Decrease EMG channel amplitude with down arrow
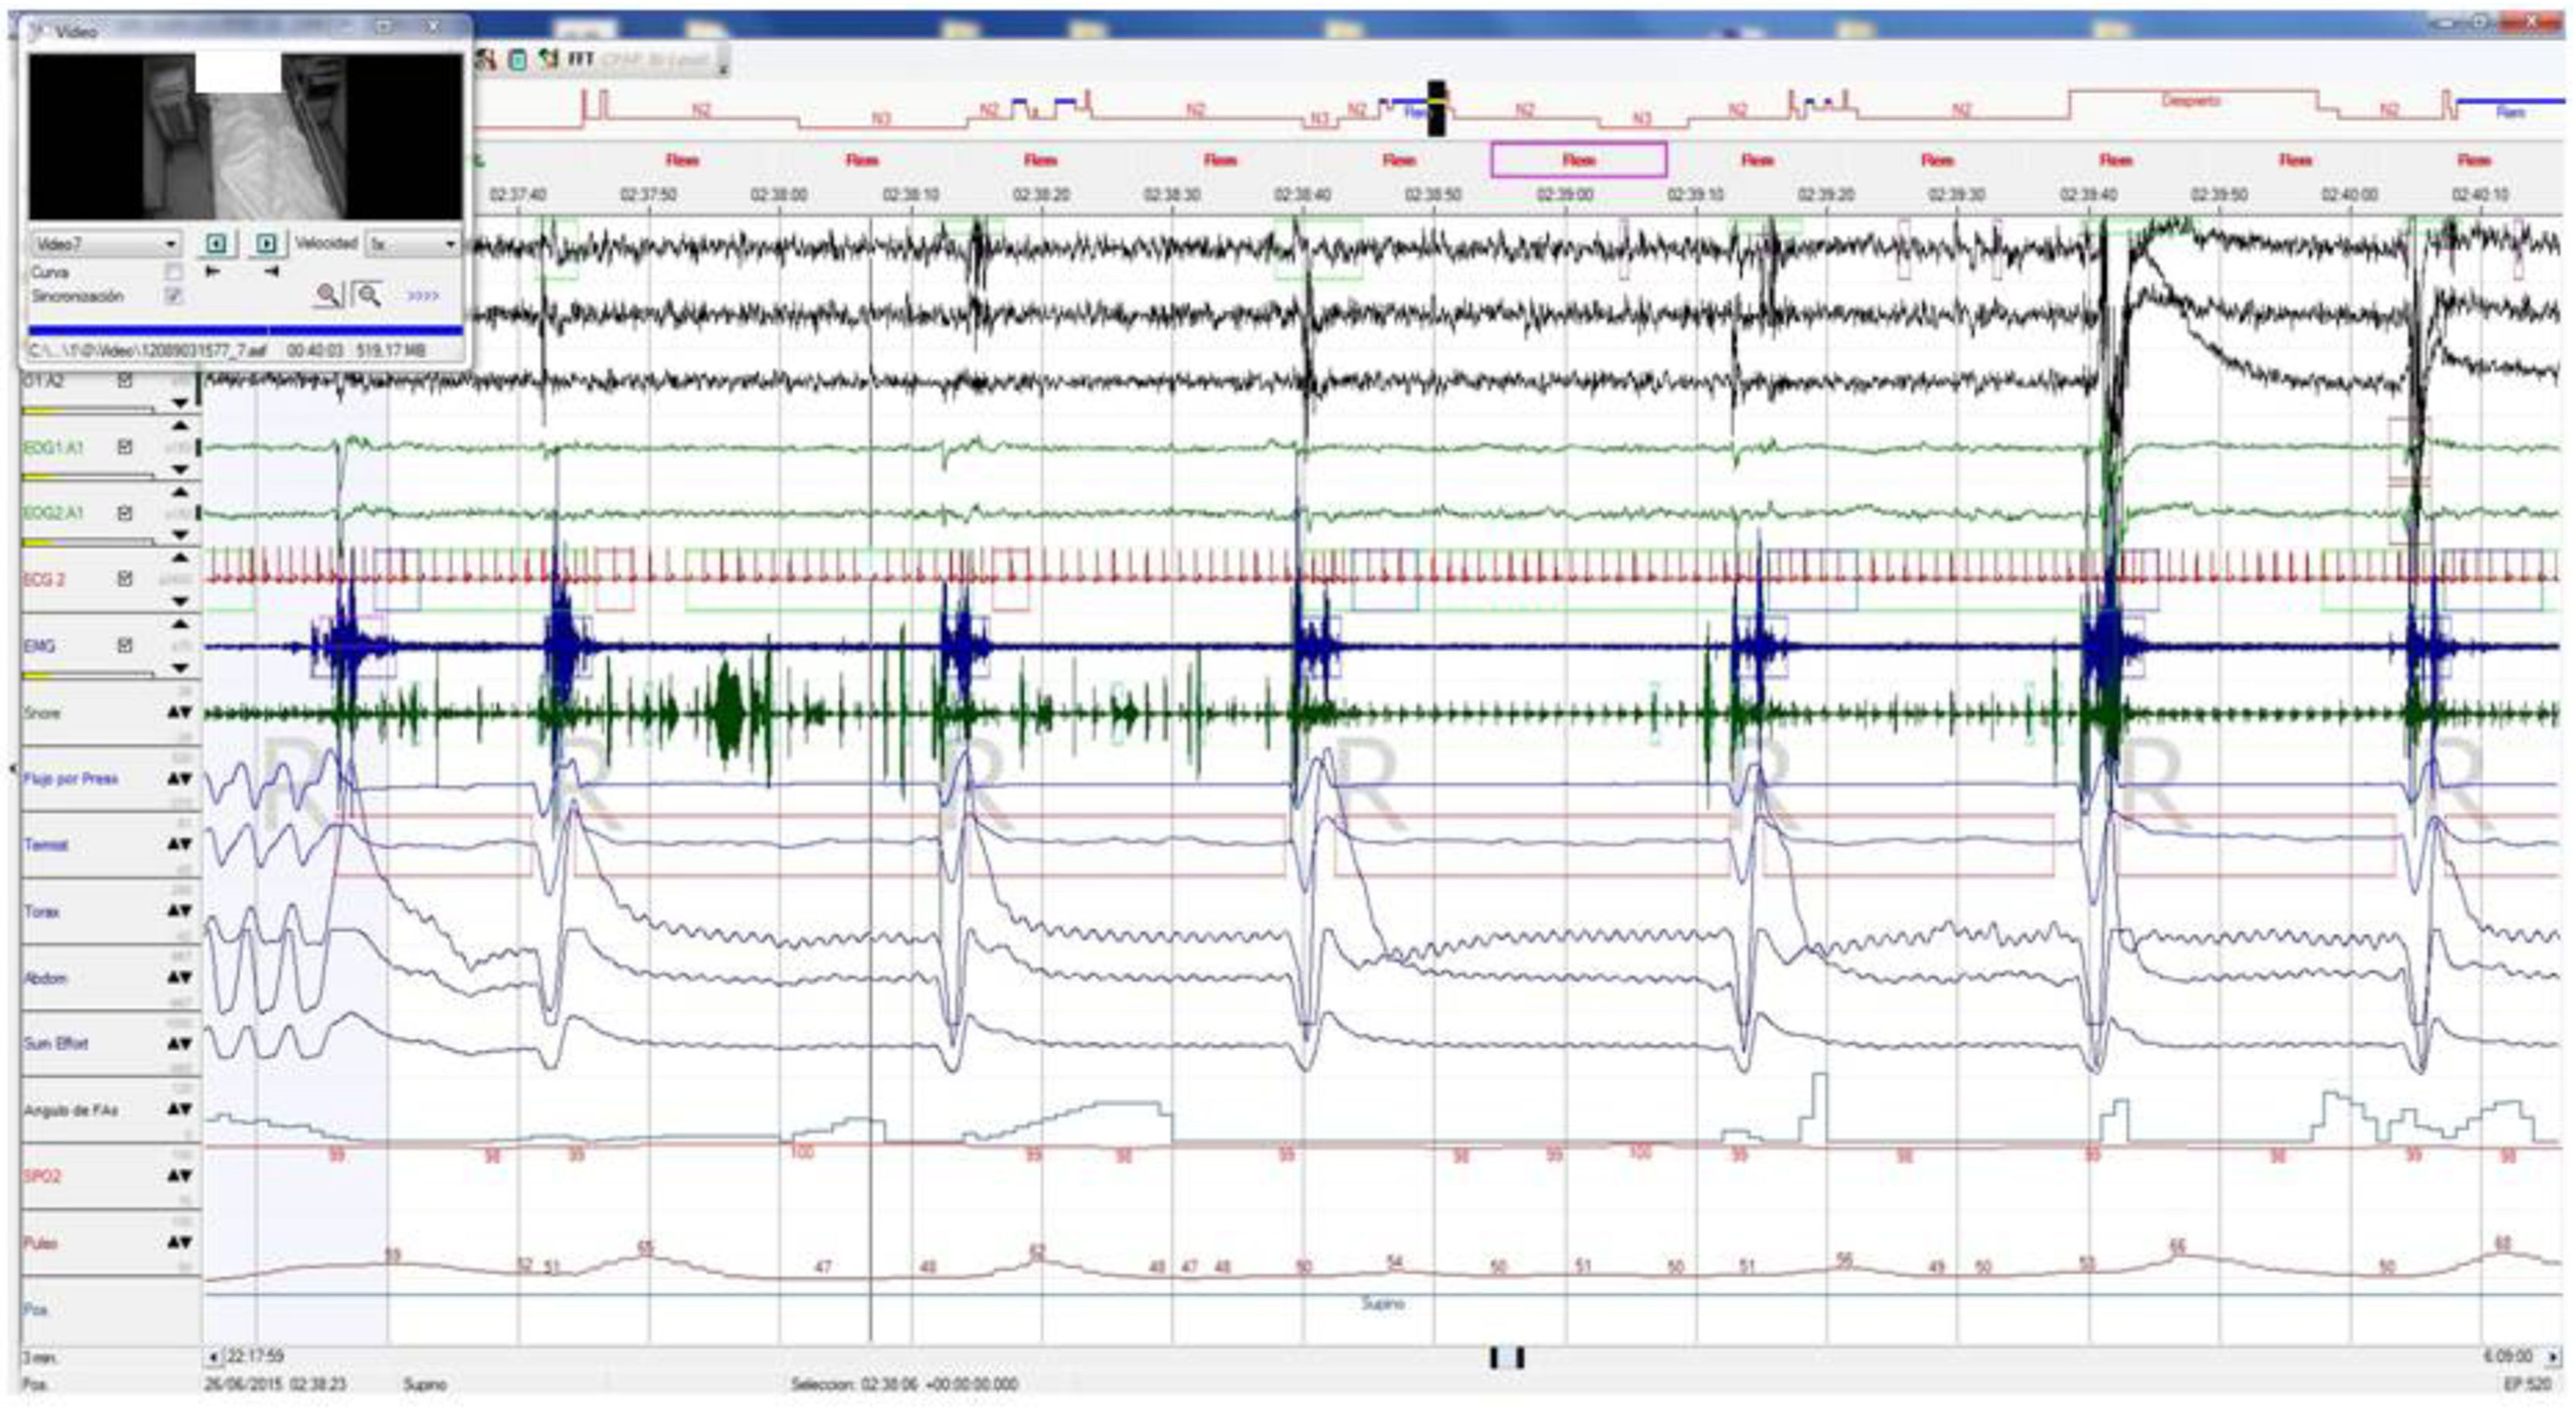 point(180,667)
